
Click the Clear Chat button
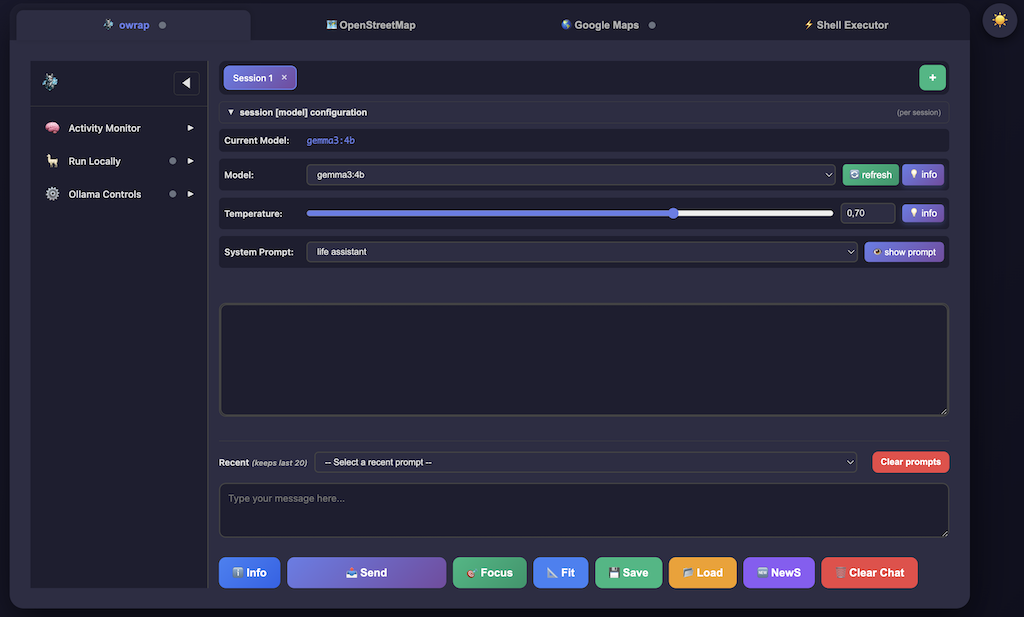click(869, 572)
